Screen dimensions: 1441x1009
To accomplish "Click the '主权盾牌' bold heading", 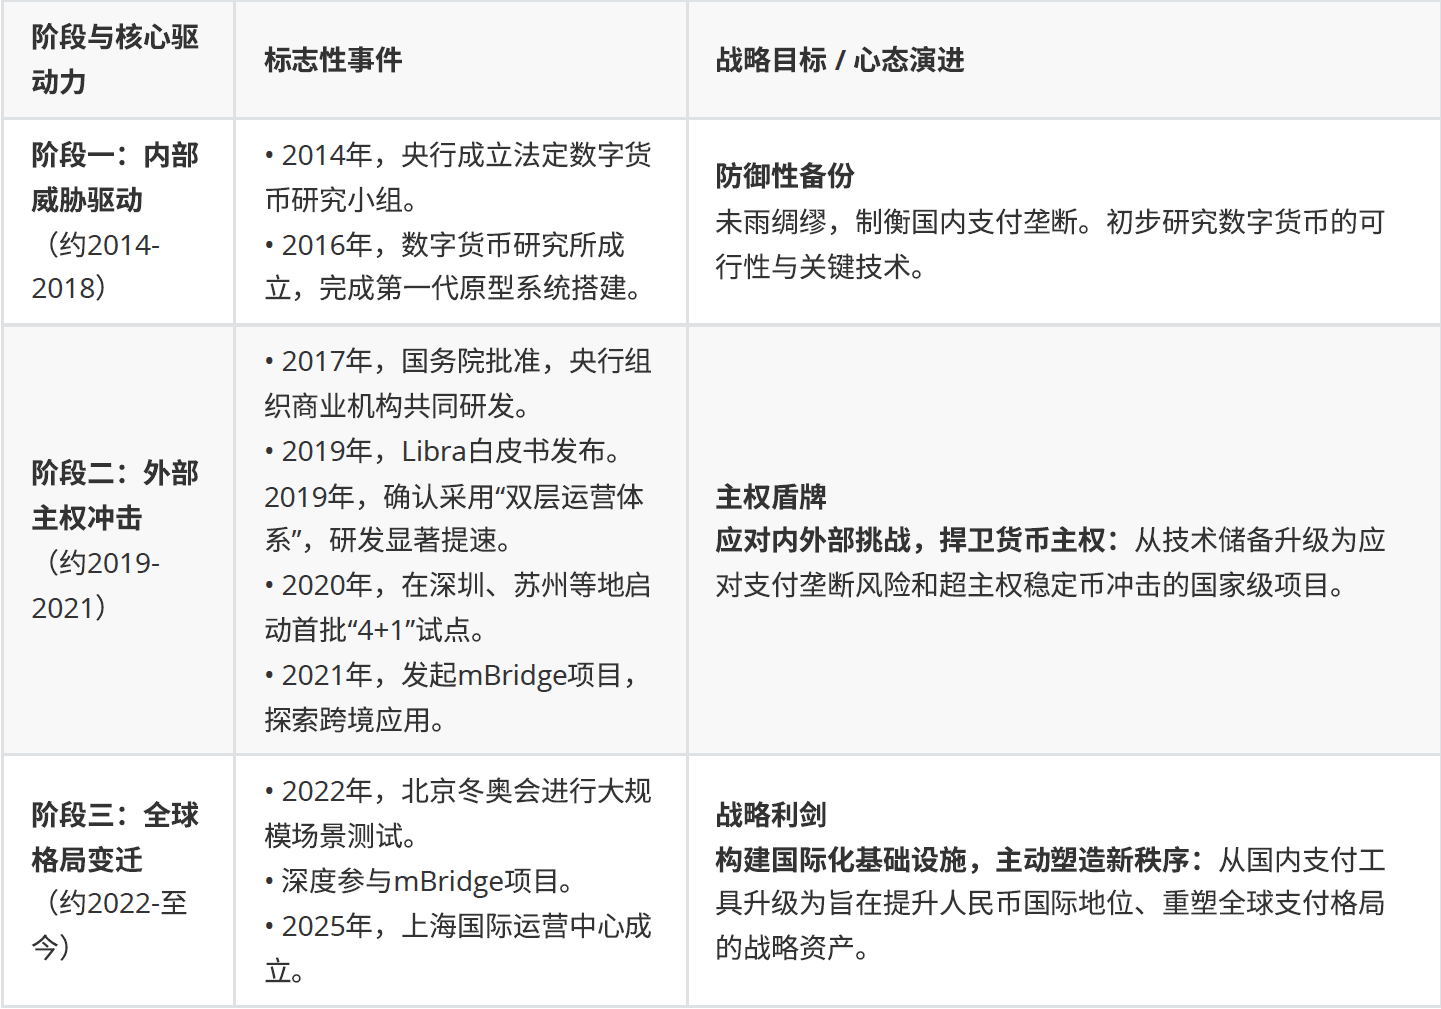I will click(771, 497).
